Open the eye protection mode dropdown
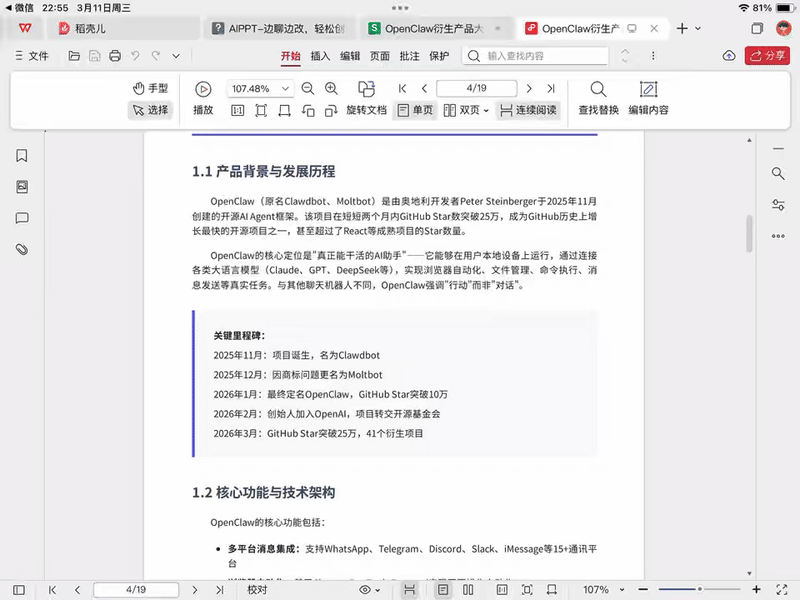Viewport: 800px width, 600px height. coord(370,590)
